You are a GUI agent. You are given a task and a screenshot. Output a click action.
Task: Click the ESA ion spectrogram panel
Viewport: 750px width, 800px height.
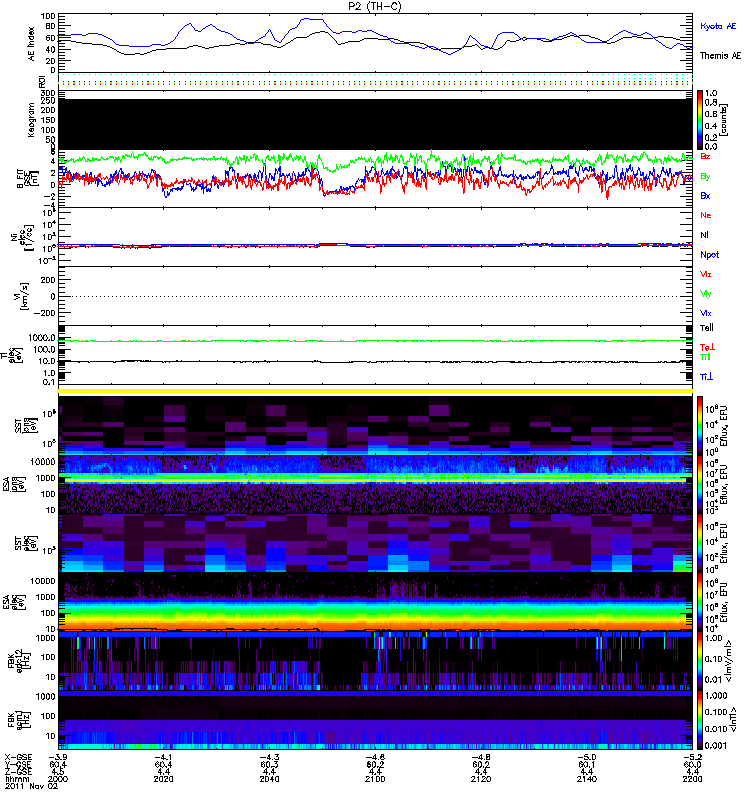coord(375,485)
